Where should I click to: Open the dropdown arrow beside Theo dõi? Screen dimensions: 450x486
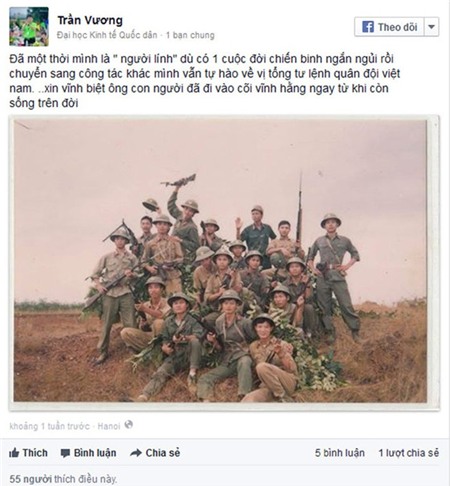tap(431, 27)
